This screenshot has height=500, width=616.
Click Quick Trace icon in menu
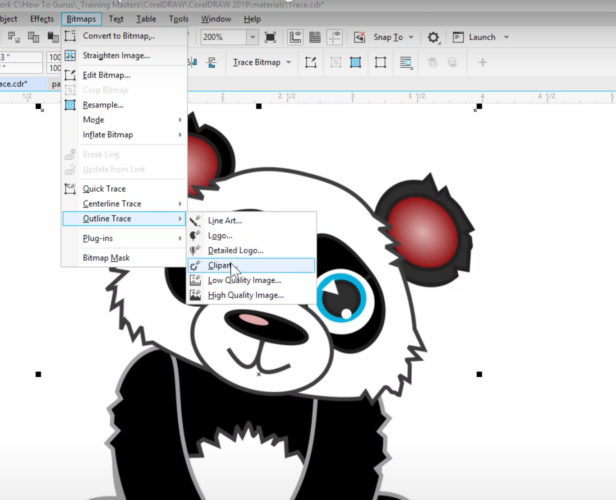(70, 189)
